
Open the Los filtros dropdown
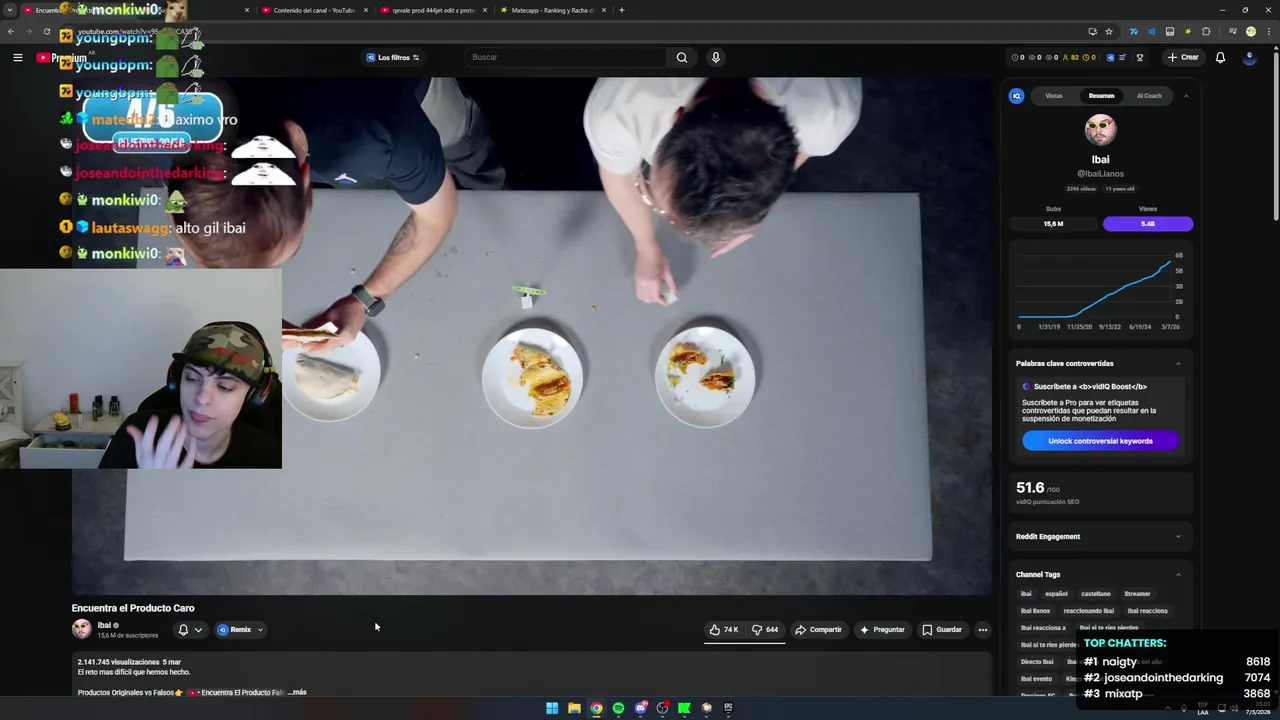click(392, 57)
